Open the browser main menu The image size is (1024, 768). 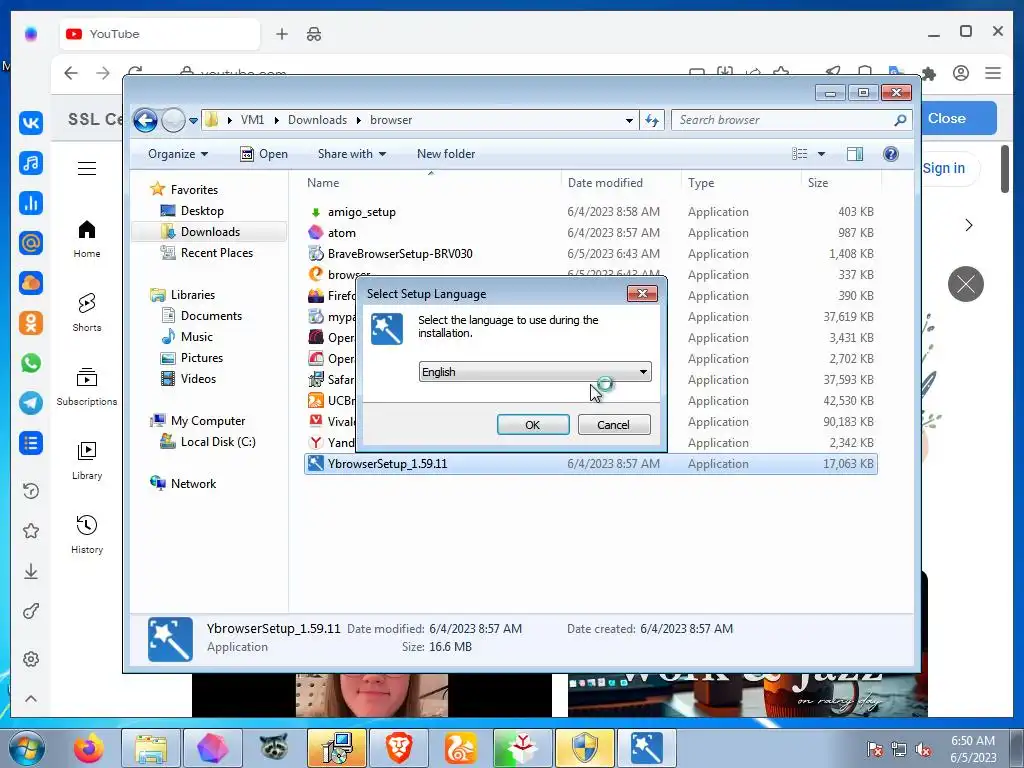click(x=993, y=72)
